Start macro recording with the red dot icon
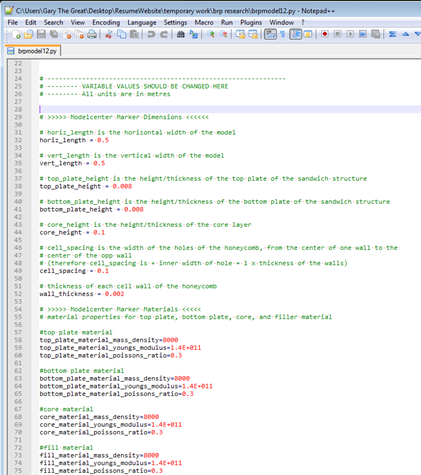 [325, 34]
